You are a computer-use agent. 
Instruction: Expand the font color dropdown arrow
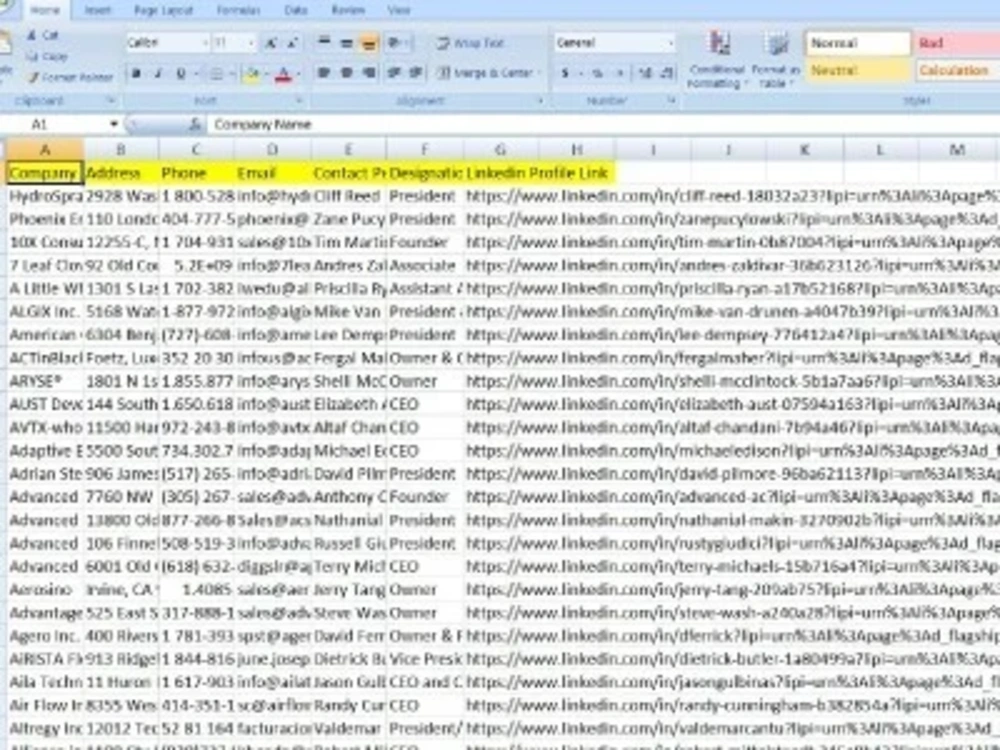(x=298, y=74)
